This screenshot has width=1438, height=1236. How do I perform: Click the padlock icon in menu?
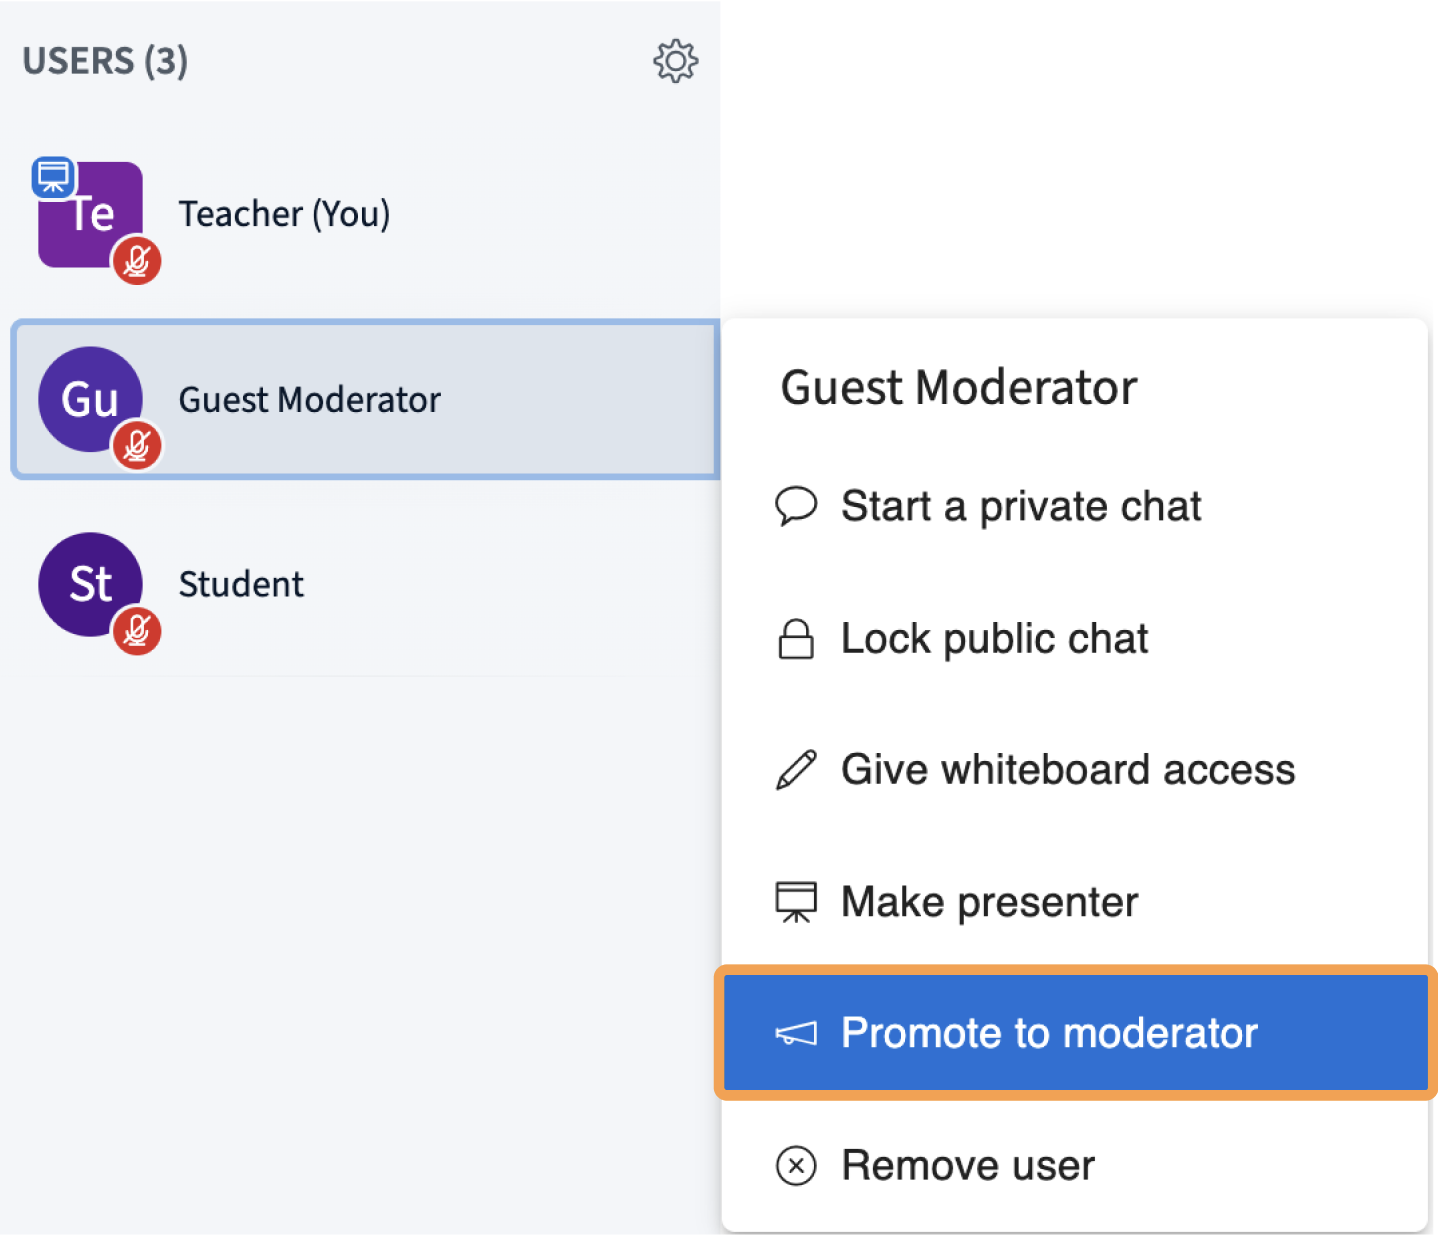(x=796, y=639)
